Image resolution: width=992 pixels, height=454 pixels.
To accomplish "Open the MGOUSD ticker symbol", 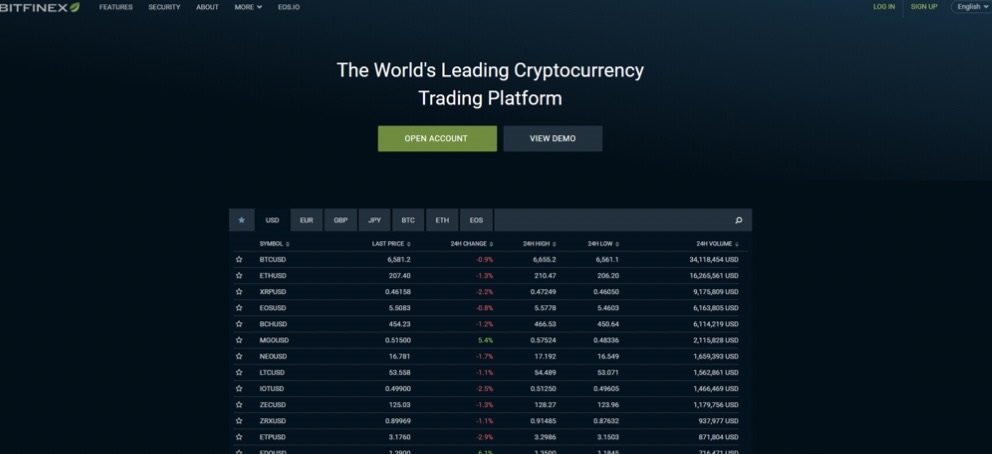I will pos(274,340).
